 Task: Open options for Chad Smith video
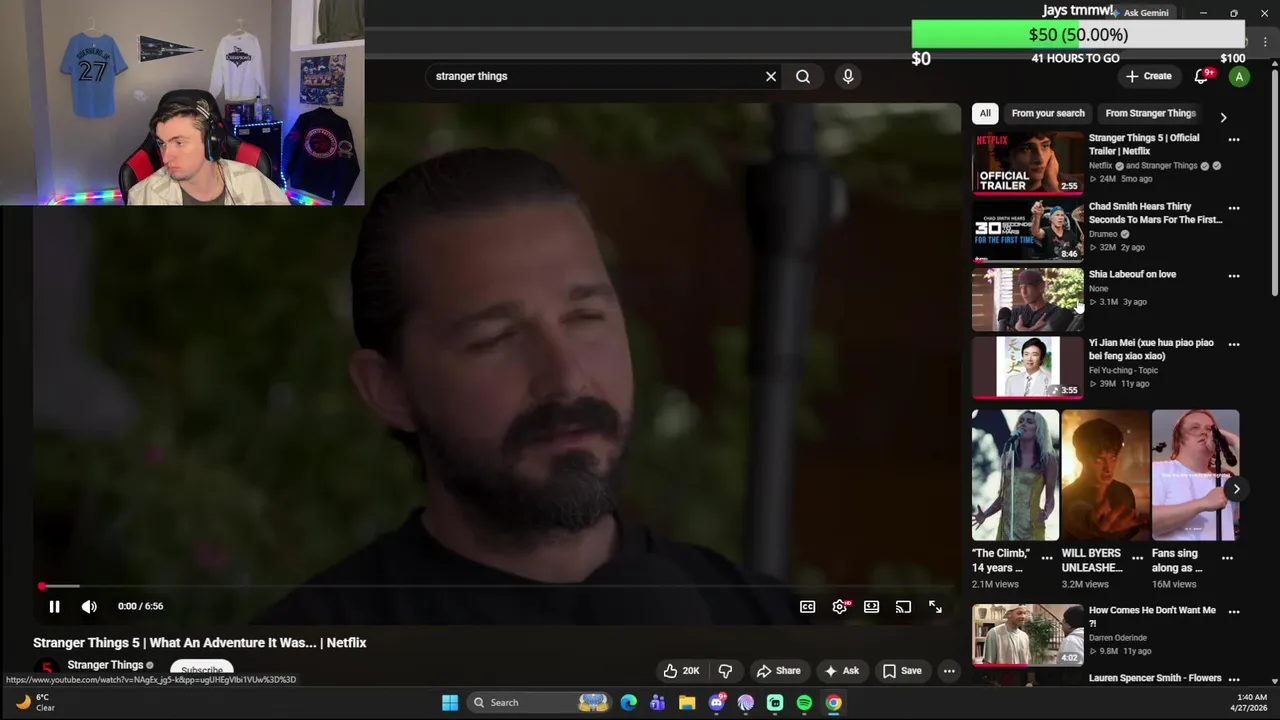(x=1234, y=208)
